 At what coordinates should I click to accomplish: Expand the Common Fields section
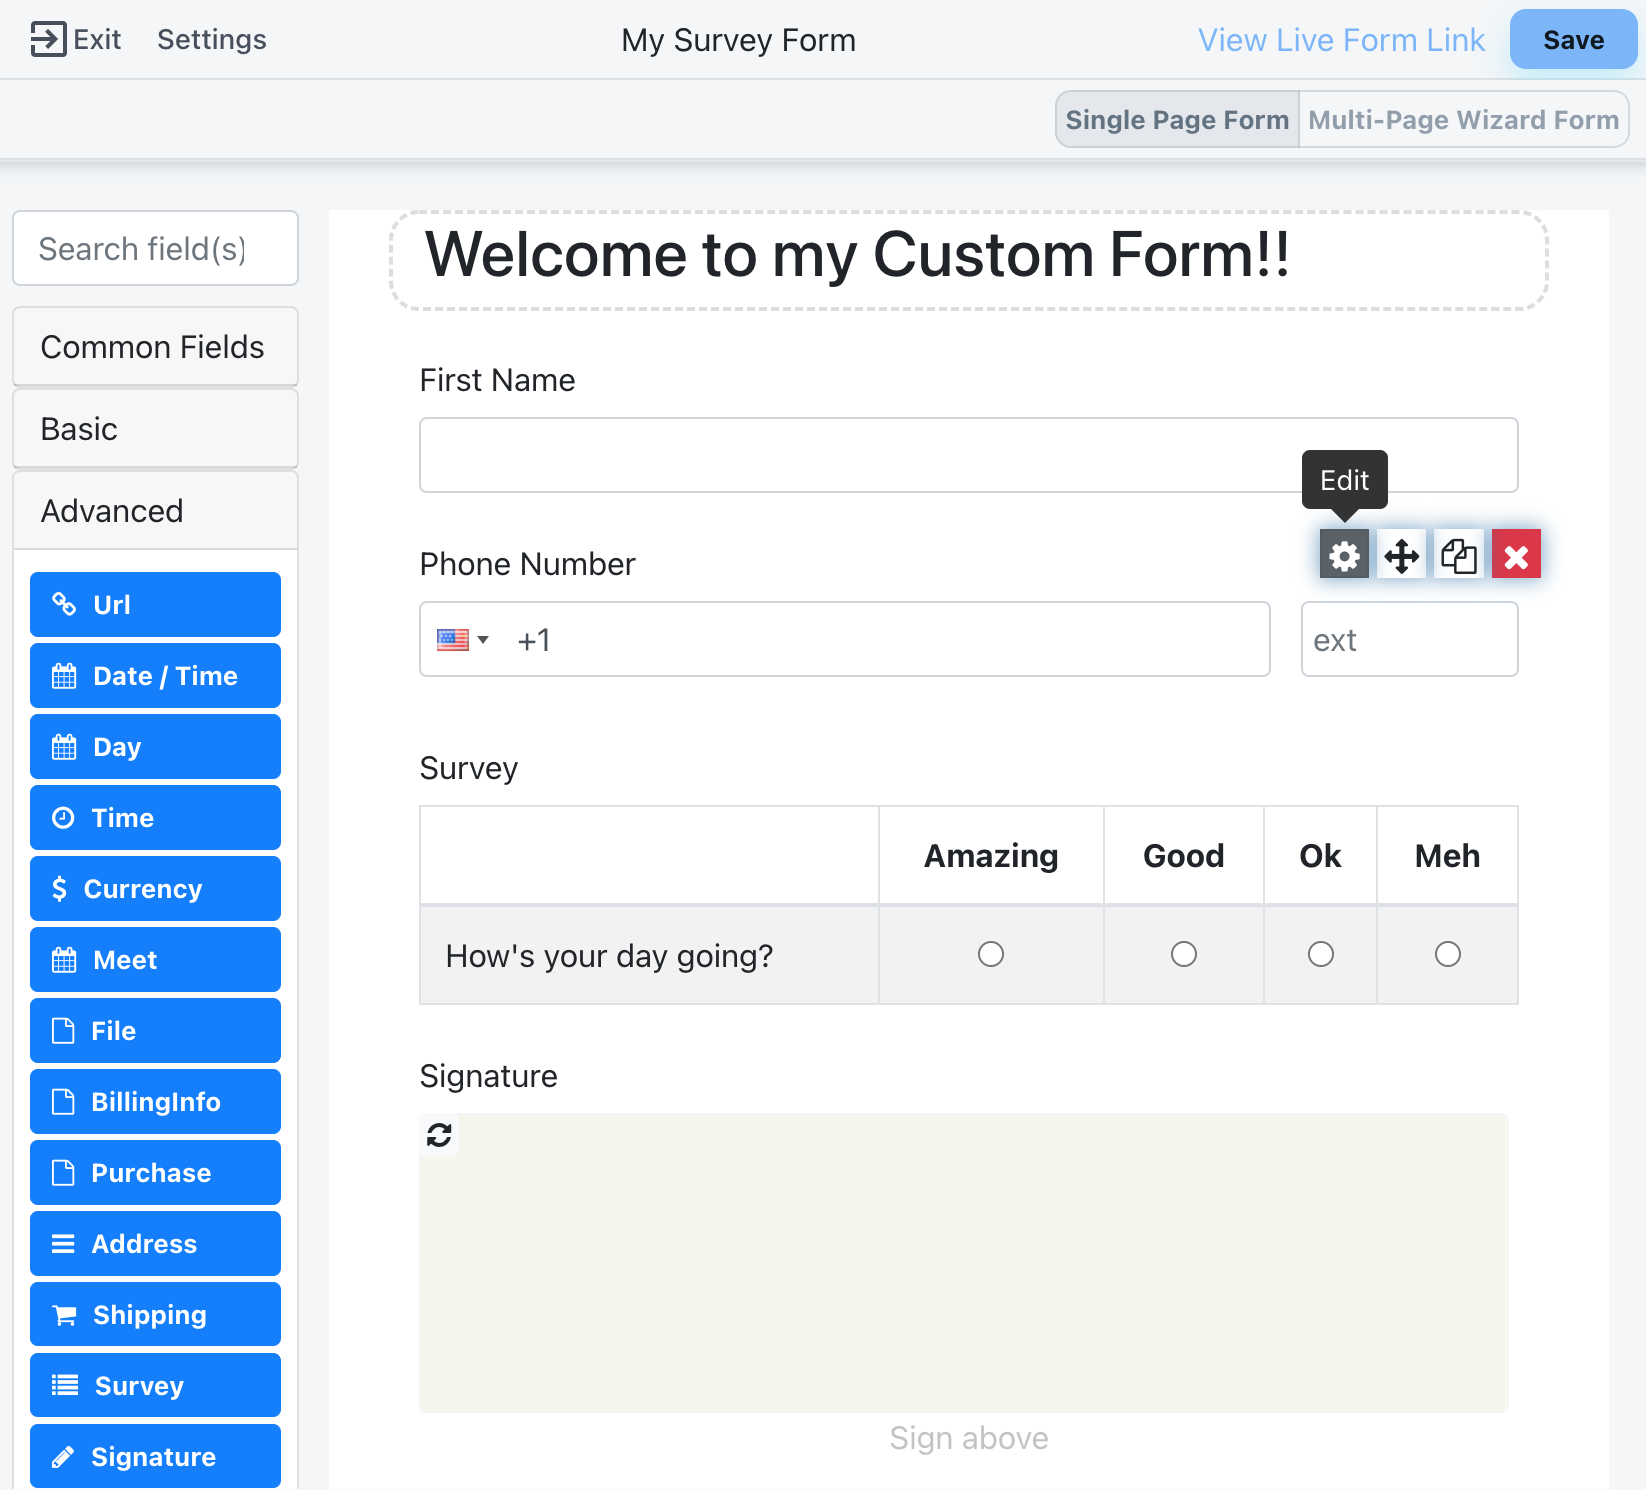click(x=155, y=347)
